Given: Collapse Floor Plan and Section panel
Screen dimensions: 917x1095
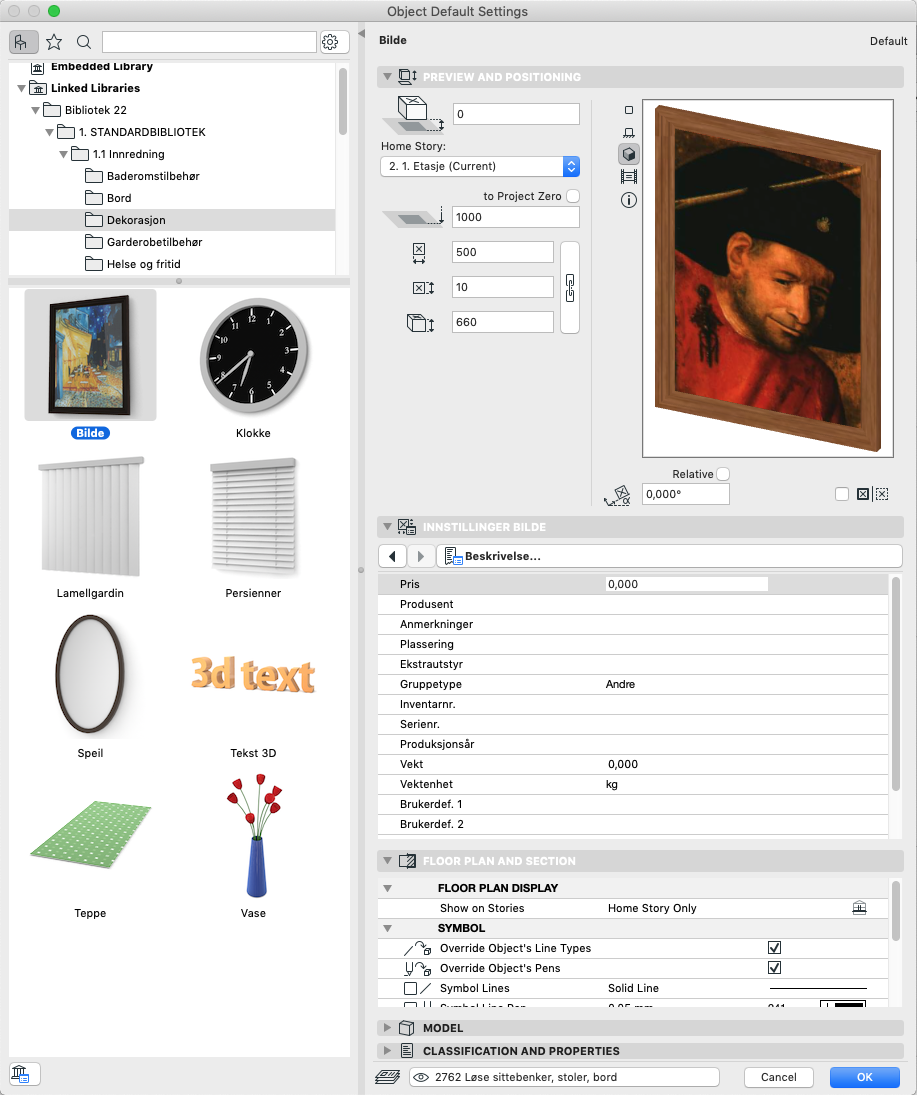Looking at the screenshot, I should tap(387, 861).
